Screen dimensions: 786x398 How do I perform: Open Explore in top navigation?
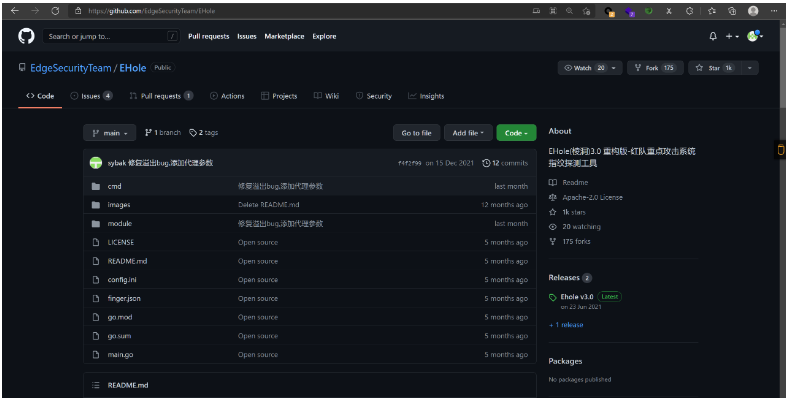point(324,36)
